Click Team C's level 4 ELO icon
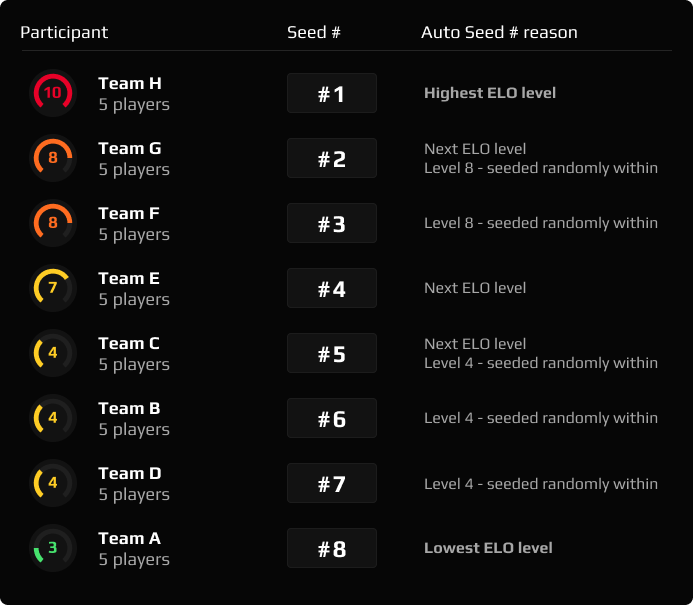This screenshot has height=605, width=693. point(53,353)
